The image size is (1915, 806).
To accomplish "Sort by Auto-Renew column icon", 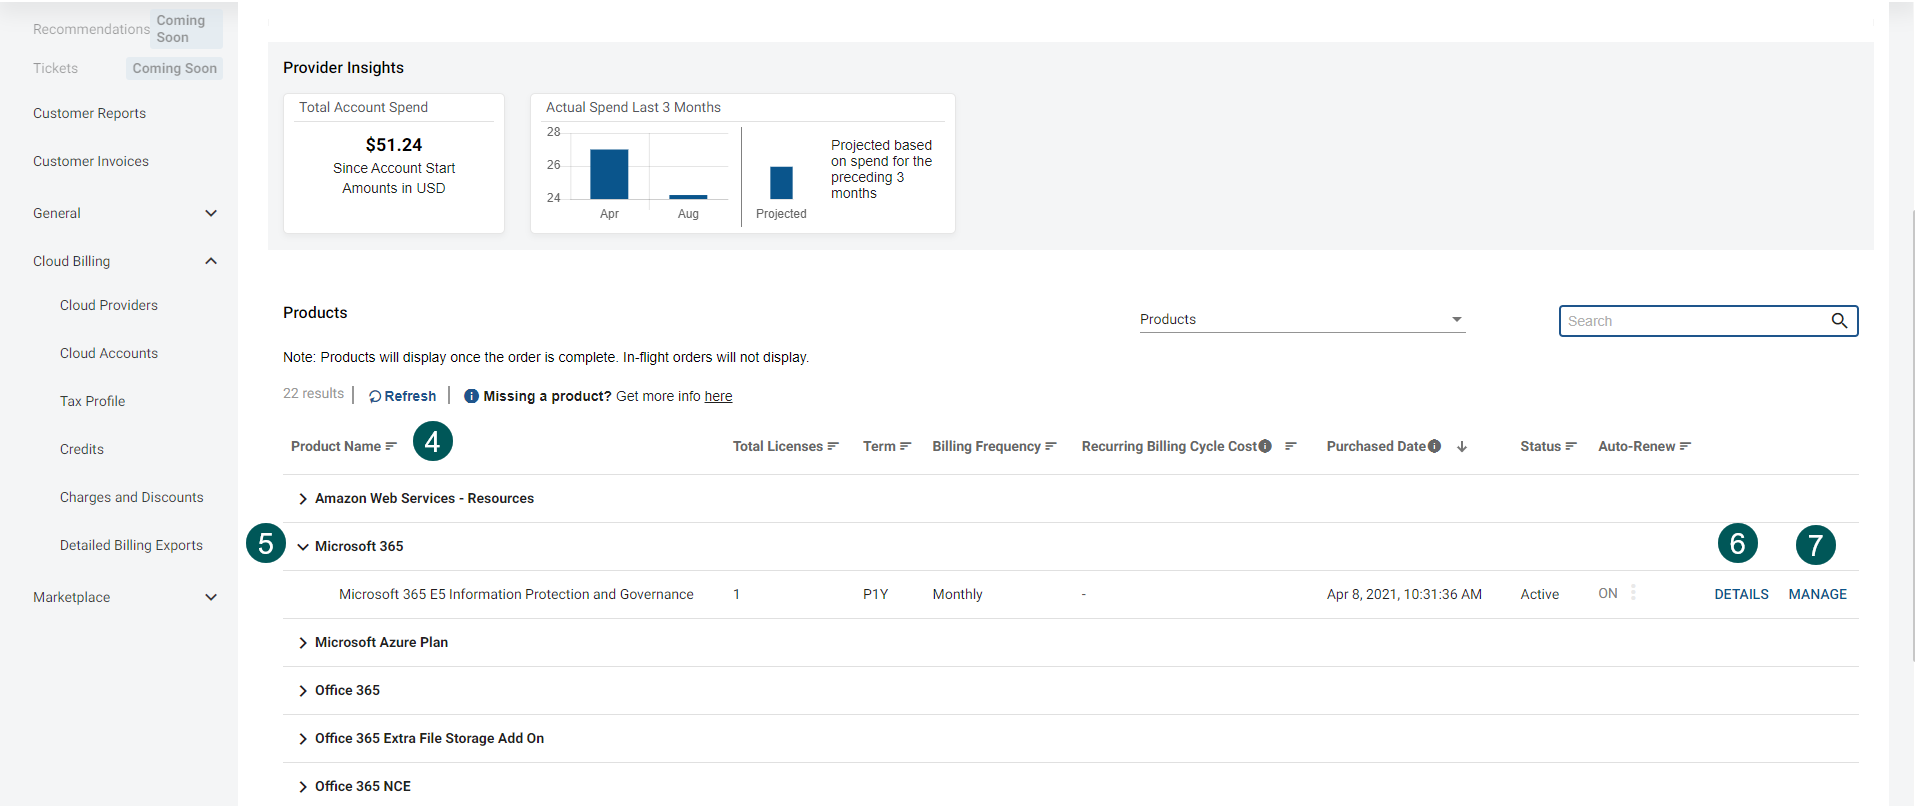I will coord(1685,446).
